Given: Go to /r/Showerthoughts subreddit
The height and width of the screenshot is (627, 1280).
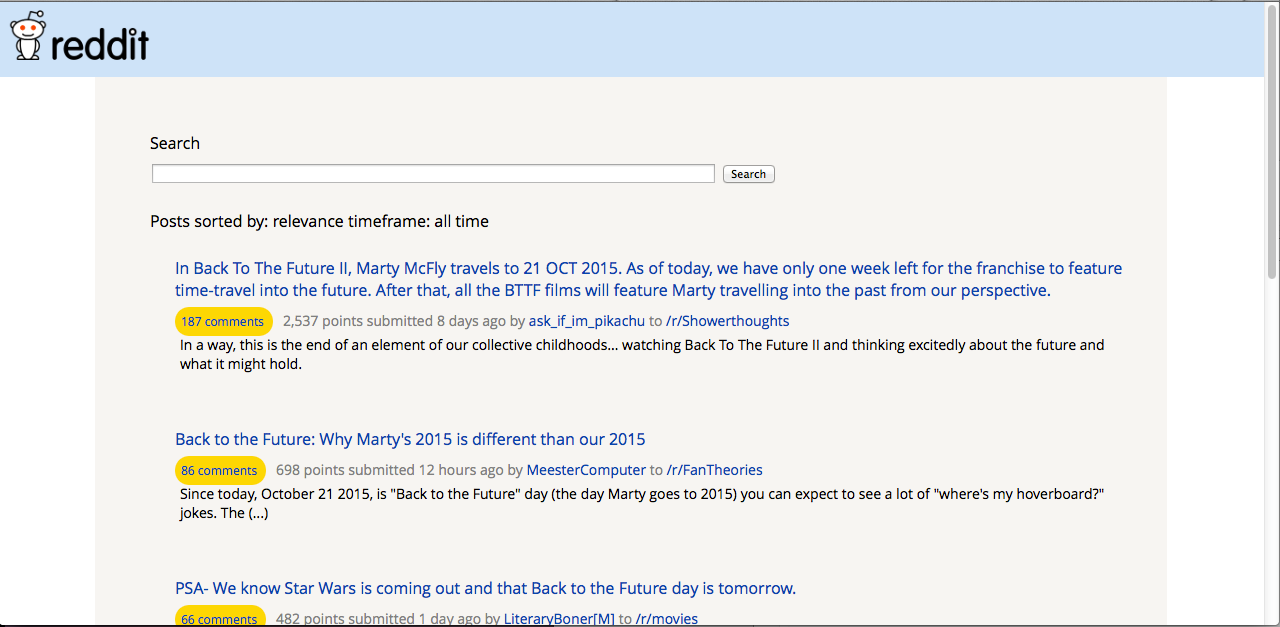Looking at the screenshot, I should click(x=728, y=321).
